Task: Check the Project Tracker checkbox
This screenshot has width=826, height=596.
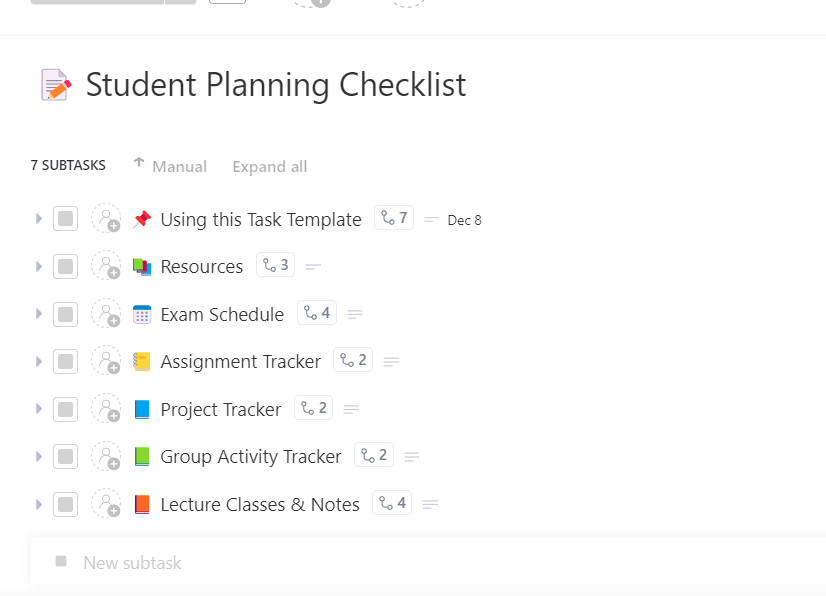Action: tap(65, 409)
